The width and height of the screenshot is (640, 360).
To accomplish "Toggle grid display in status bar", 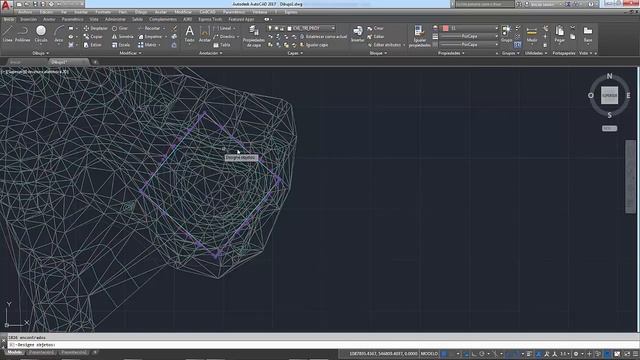I will pos(444,354).
